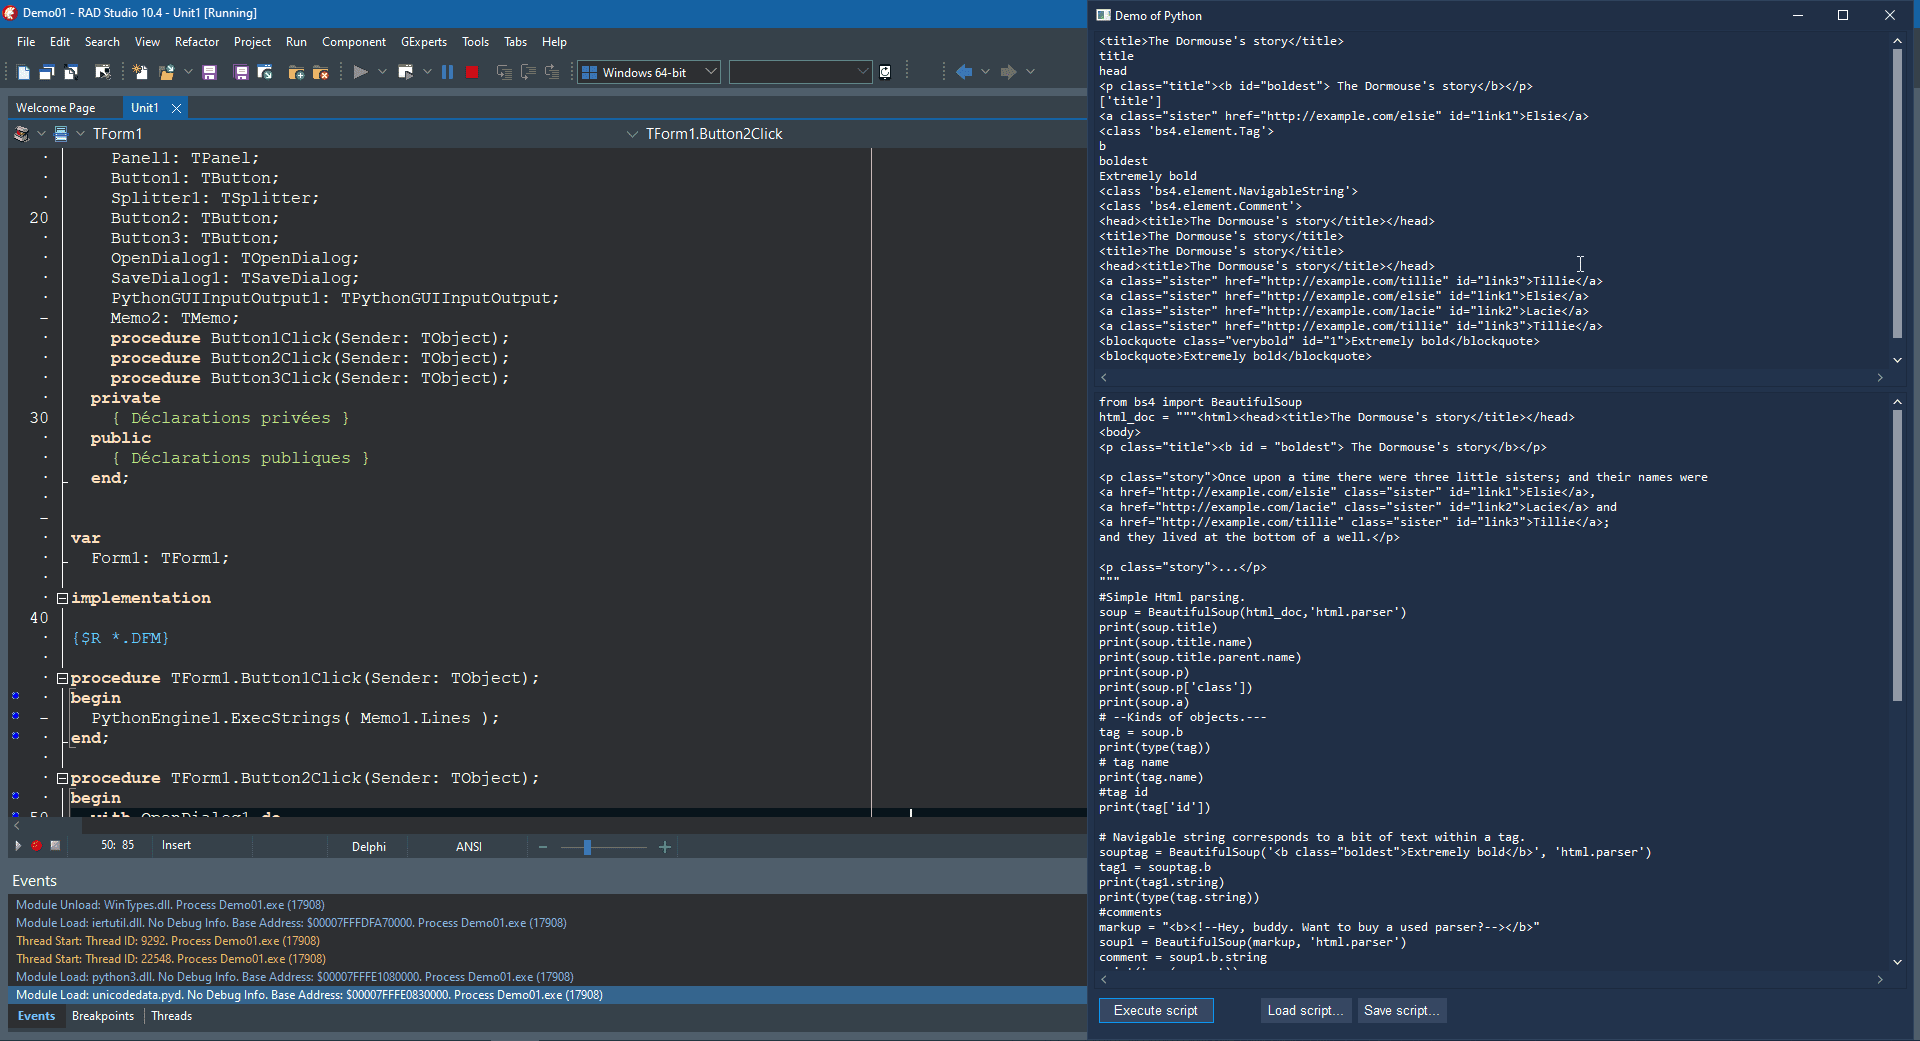Click the Run Until Return debug icon
Screen dimensions: 1920x1041
(552, 72)
